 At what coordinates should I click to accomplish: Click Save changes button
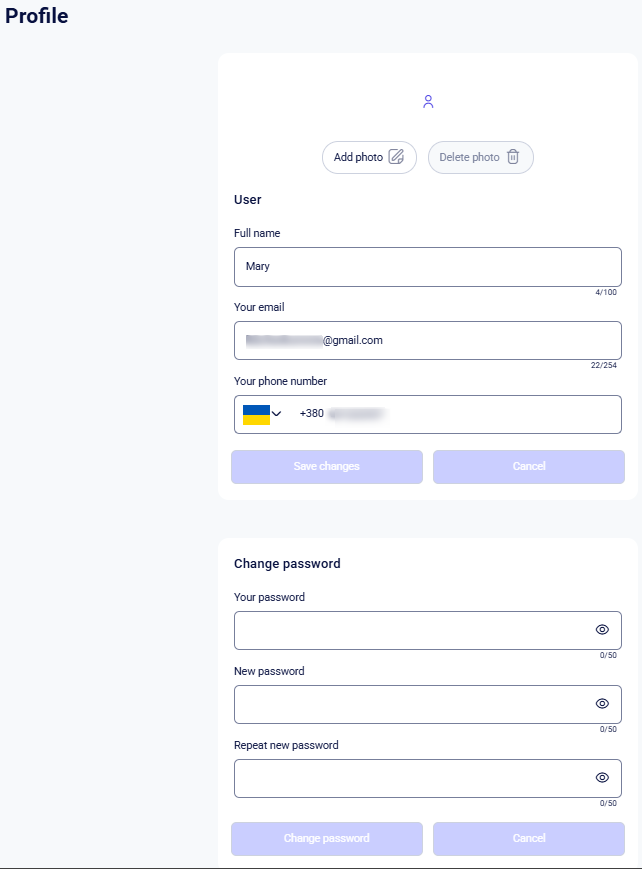(x=327, y=467)
